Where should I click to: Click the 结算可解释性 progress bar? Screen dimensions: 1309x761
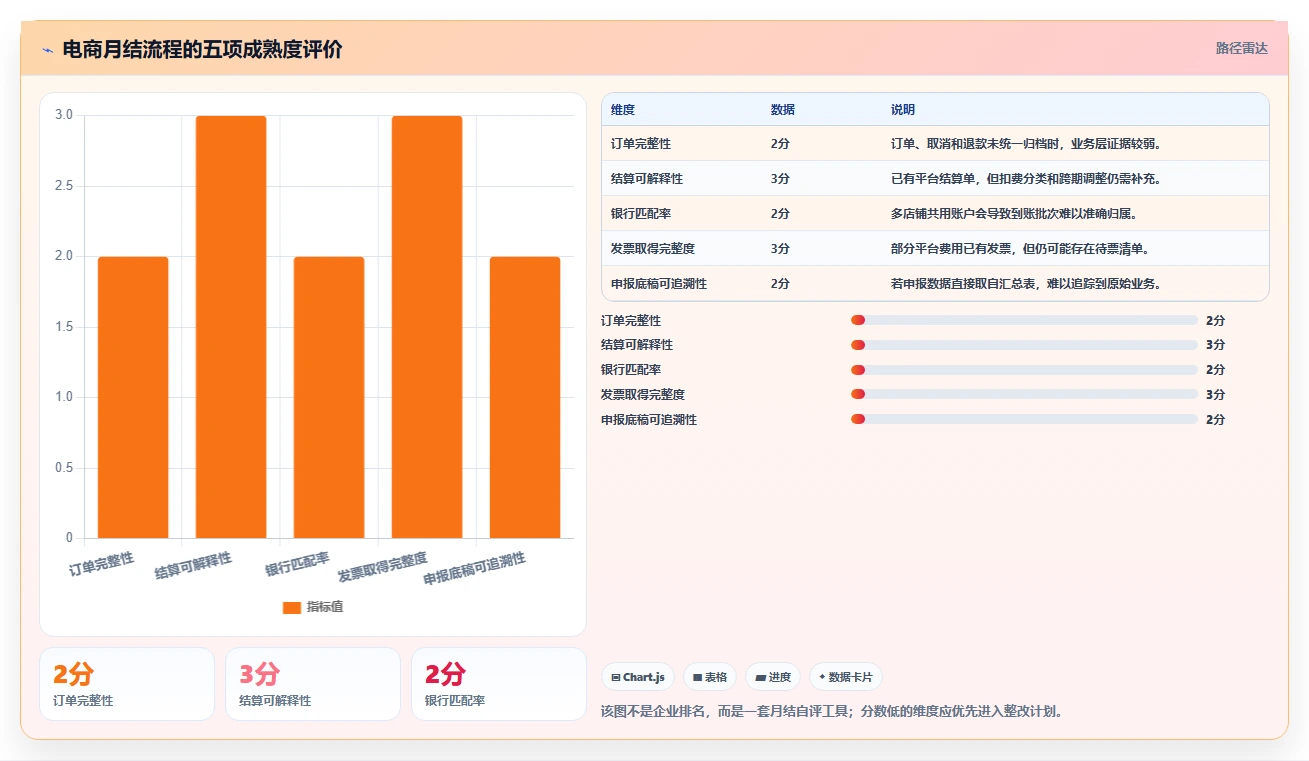pos(1024,345)
